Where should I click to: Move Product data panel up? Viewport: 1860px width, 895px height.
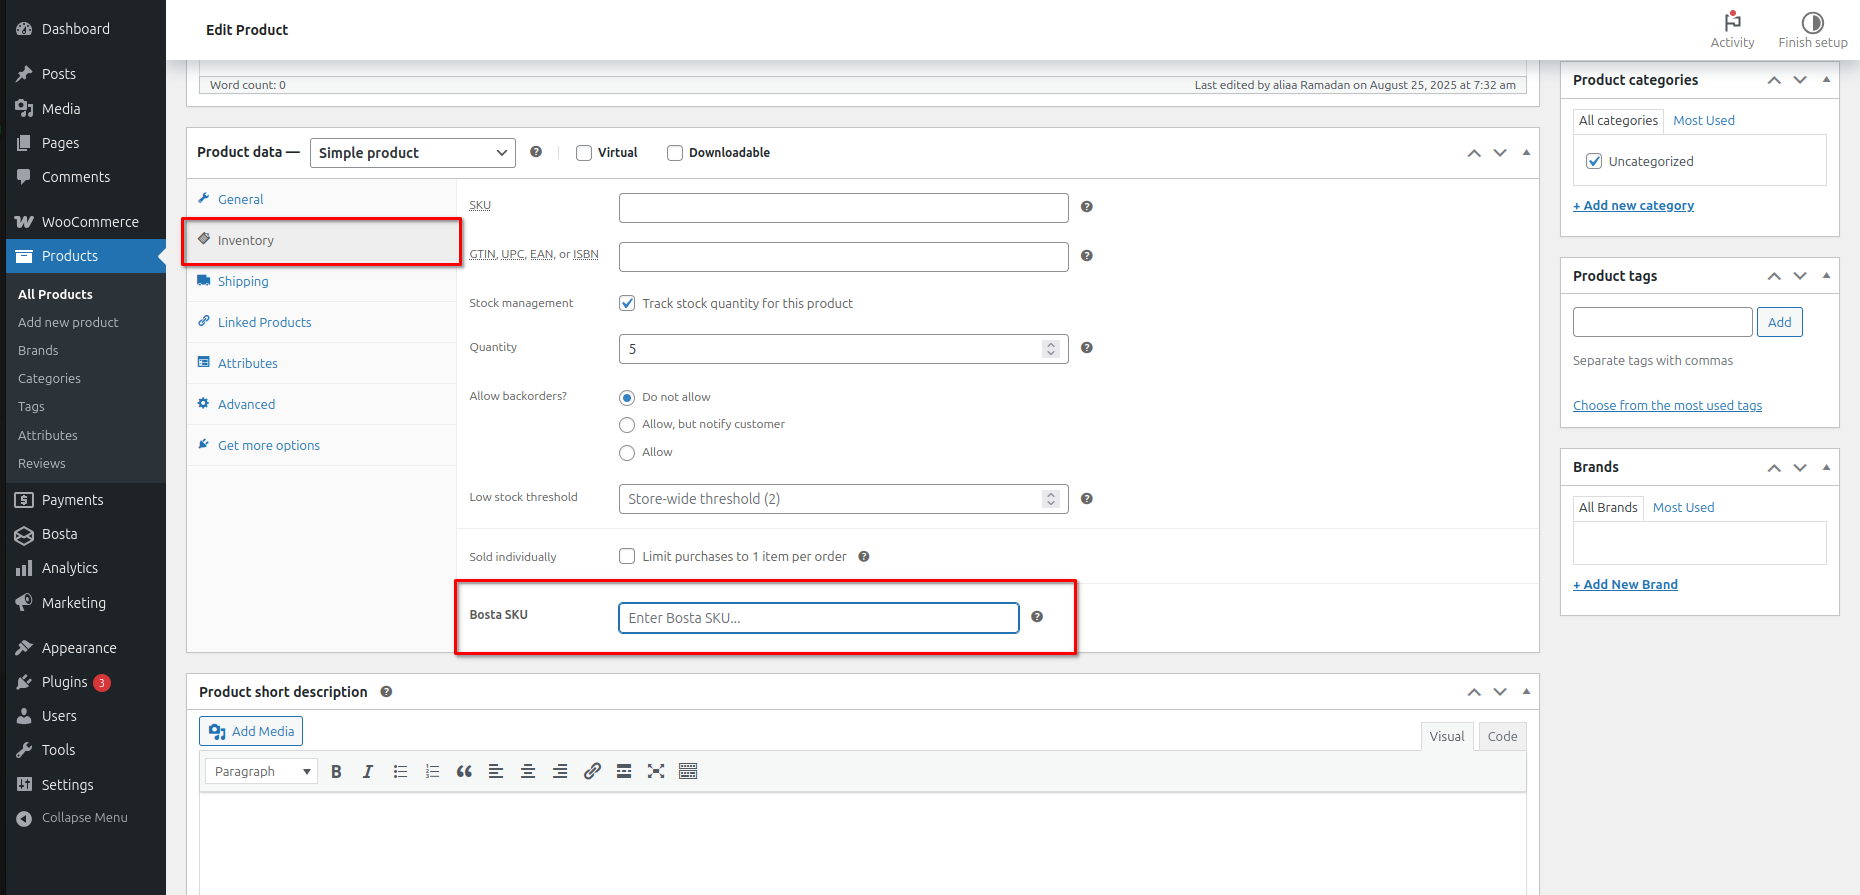tap(1474, 153)
